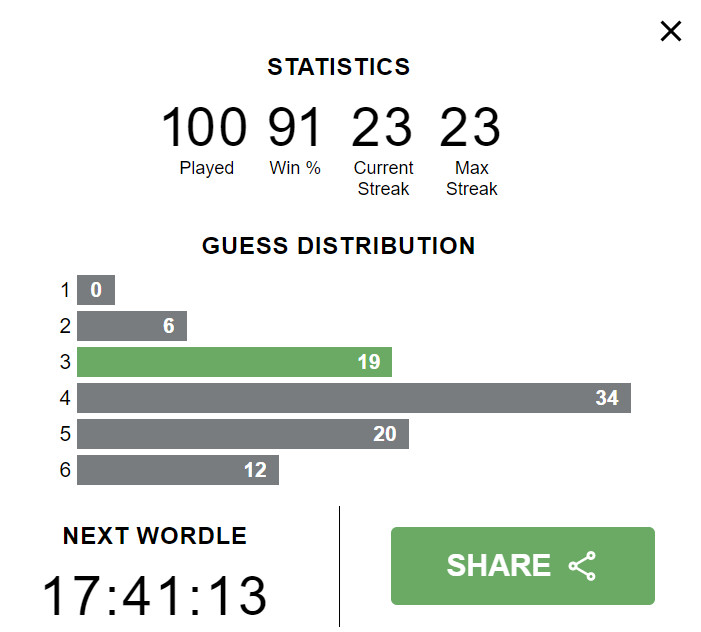Viewport: 701px width, 632px height.
Task: Click the Played count of 100
Action: click(x=204, y=128)
